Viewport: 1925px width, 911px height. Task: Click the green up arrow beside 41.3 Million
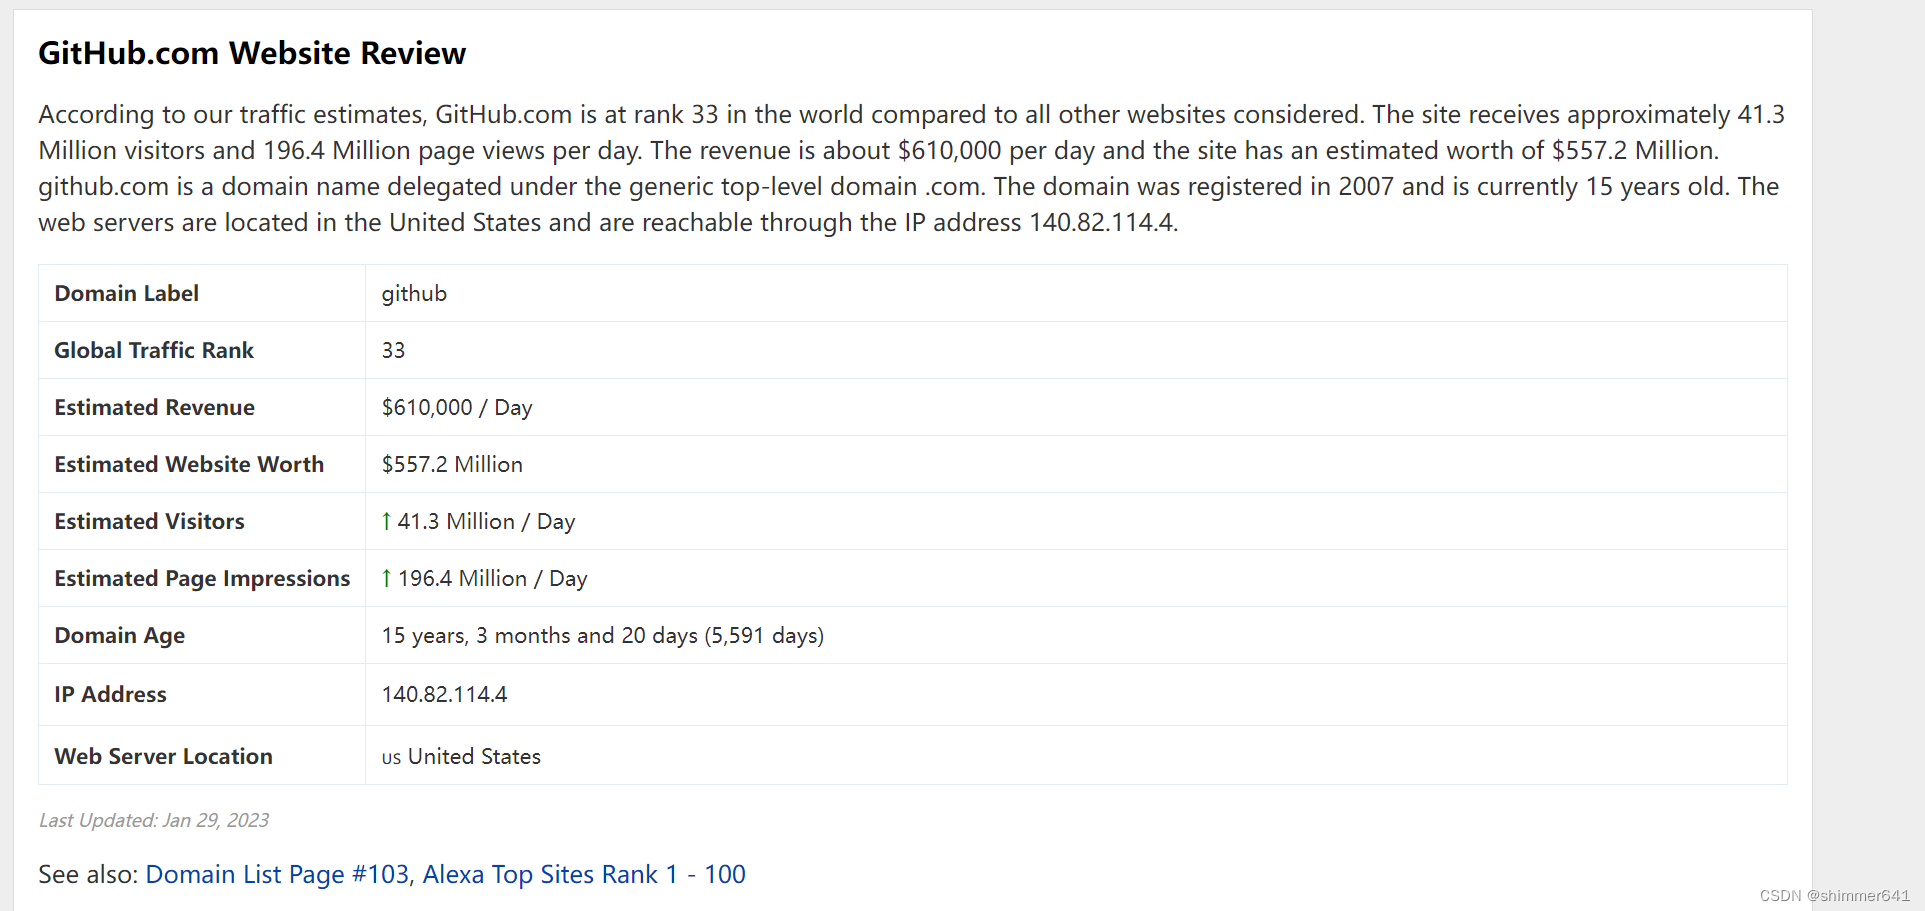tap(386, 522)
